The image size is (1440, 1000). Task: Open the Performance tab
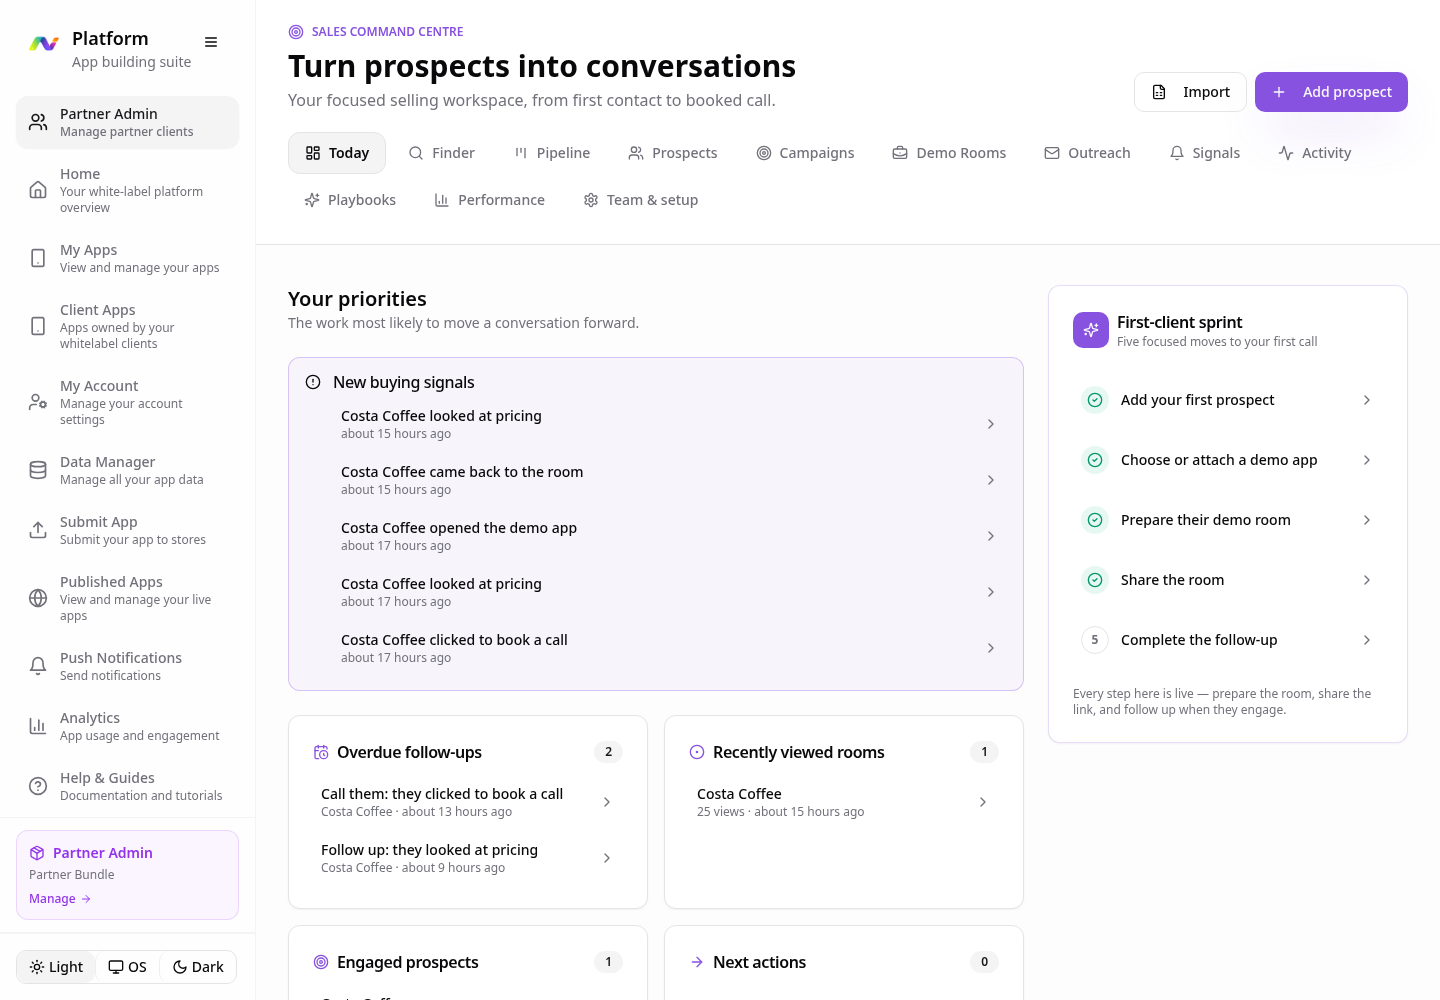coord(490,200)
